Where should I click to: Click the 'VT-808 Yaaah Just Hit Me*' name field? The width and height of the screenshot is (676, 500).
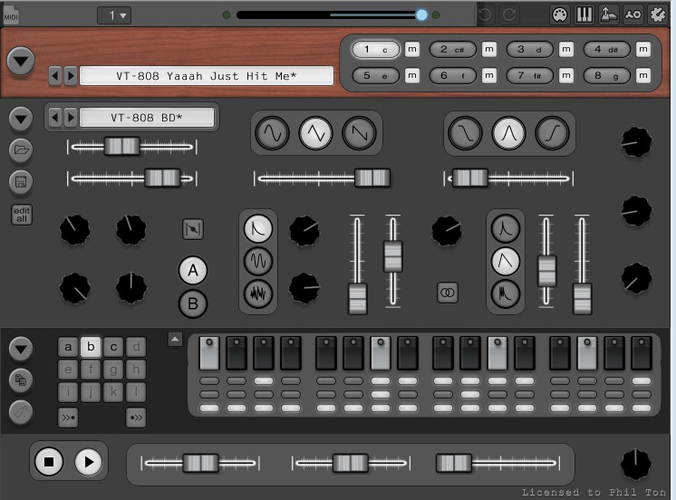[207, 76]
